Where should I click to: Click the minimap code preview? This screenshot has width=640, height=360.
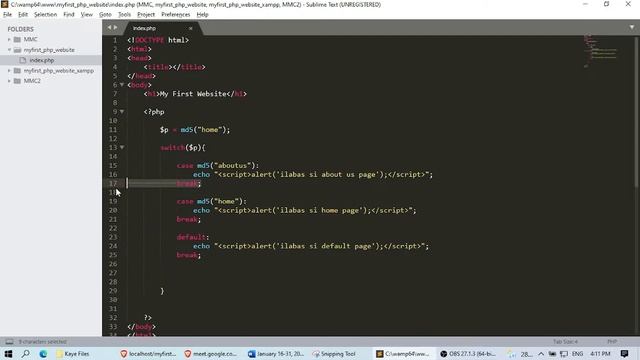pyautogui.click(x=600, y=51)
